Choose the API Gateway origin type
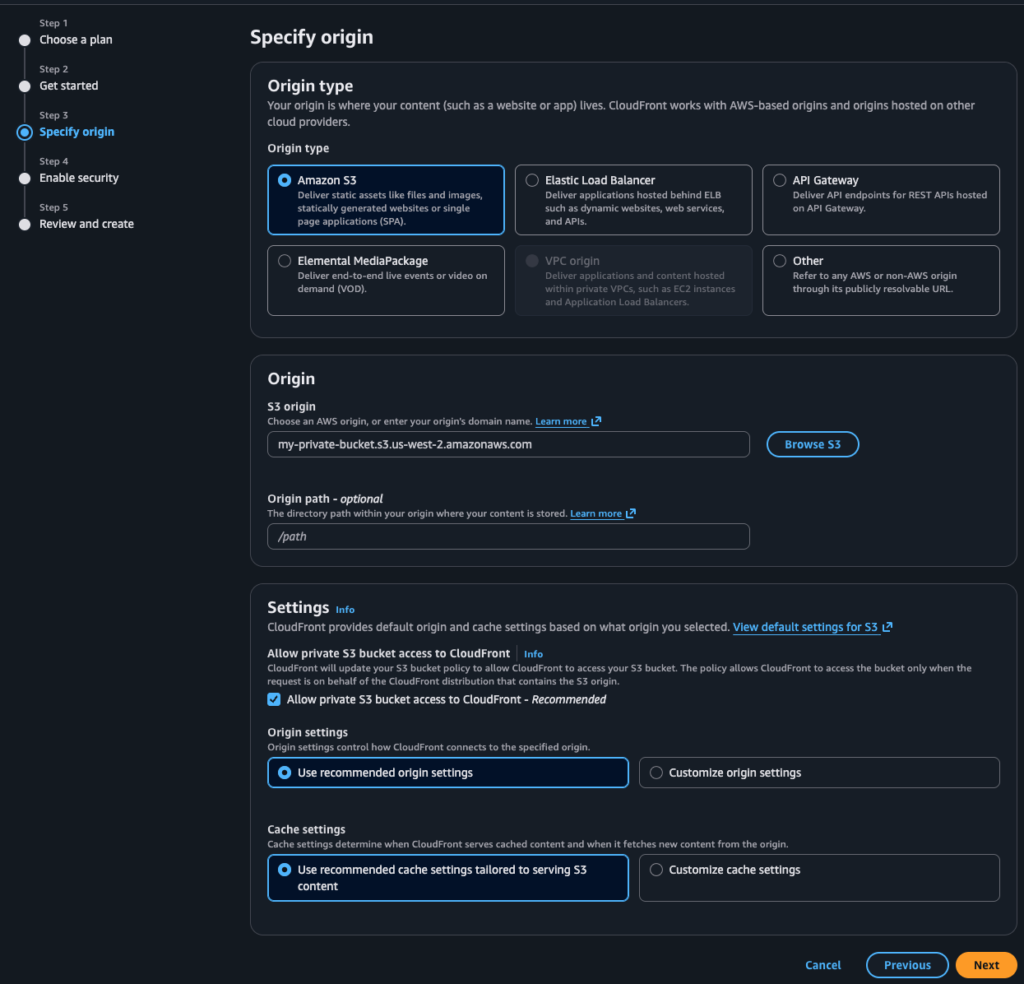The width and height of the screenshot is (1024, 984). 880,200
